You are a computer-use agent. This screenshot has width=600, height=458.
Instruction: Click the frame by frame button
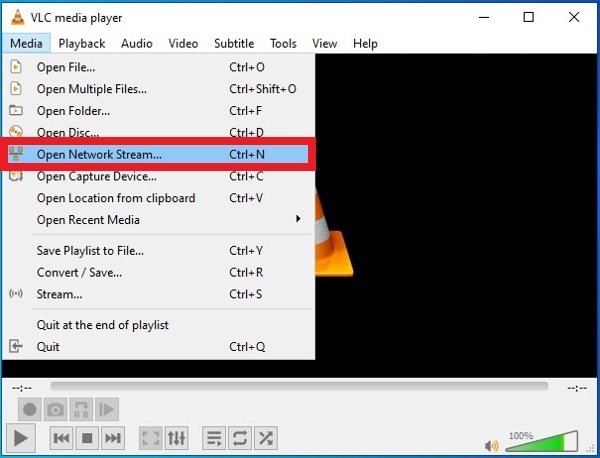point(107,409)
